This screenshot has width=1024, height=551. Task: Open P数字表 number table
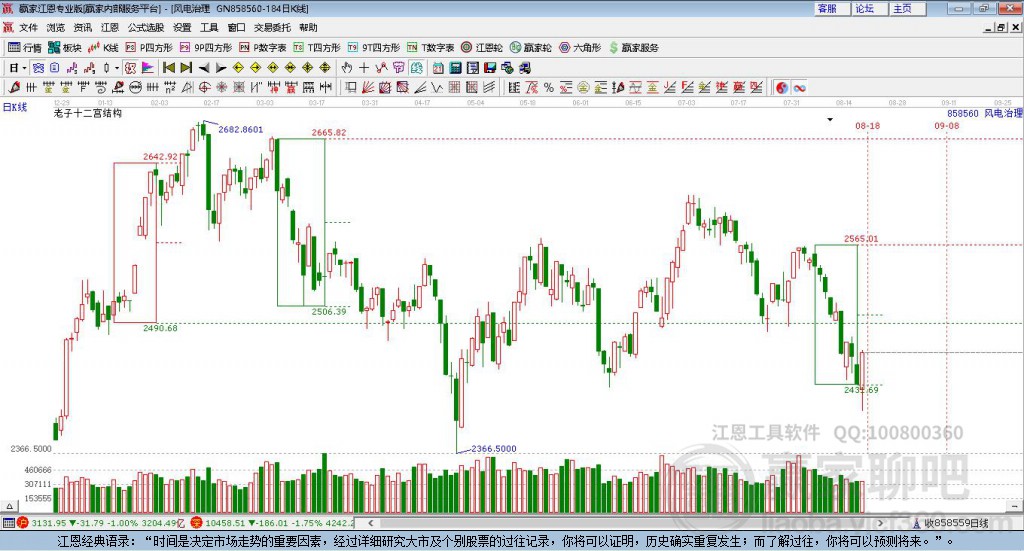pyautogui.click(x=263, y=48)
